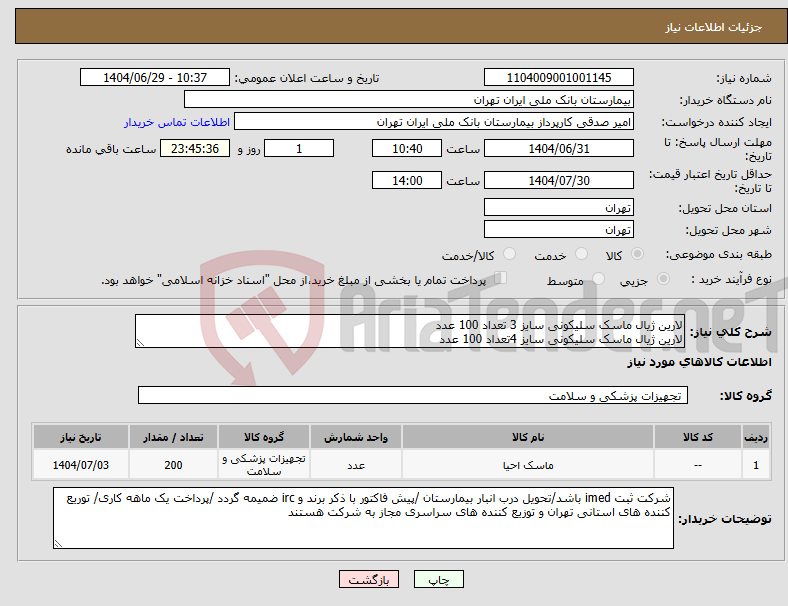Click the table cell تجهیزات پزشکی و سلامت

(x=264, y=465)
